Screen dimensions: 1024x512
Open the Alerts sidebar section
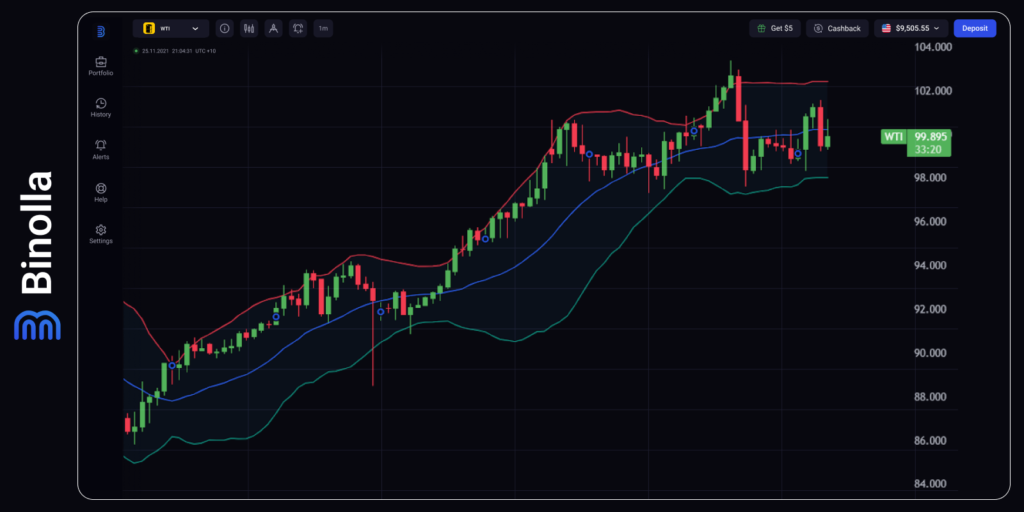101,150
